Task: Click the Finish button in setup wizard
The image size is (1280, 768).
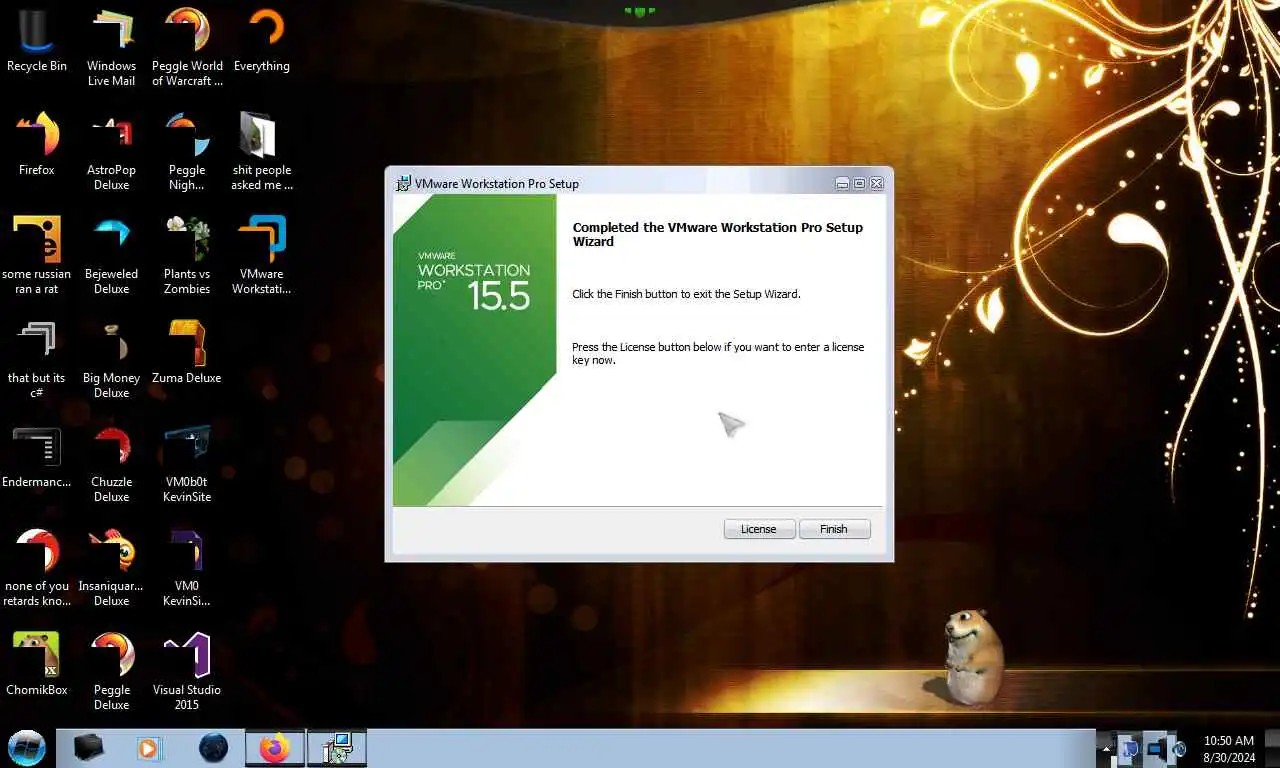Action: click(x=834, y=529)
